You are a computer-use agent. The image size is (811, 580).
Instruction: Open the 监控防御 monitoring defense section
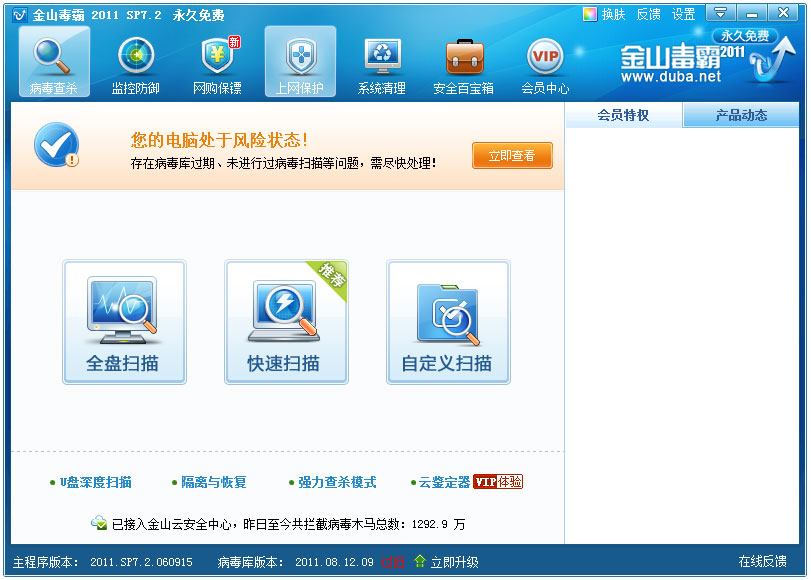[x=136, y=67]
